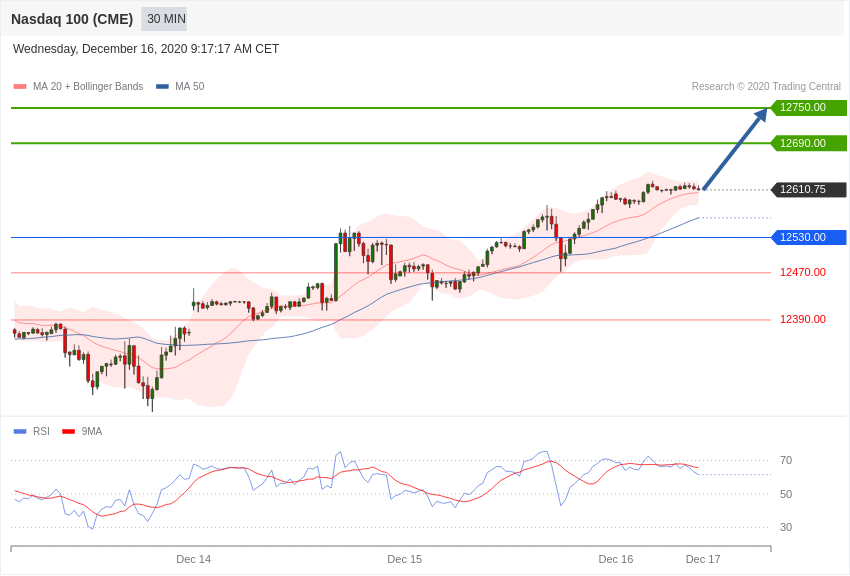The width and height of the screenshot is (850, 576).
Task: Click the Nasdaq 100 (CME) title
Action: tap(72, 19)
